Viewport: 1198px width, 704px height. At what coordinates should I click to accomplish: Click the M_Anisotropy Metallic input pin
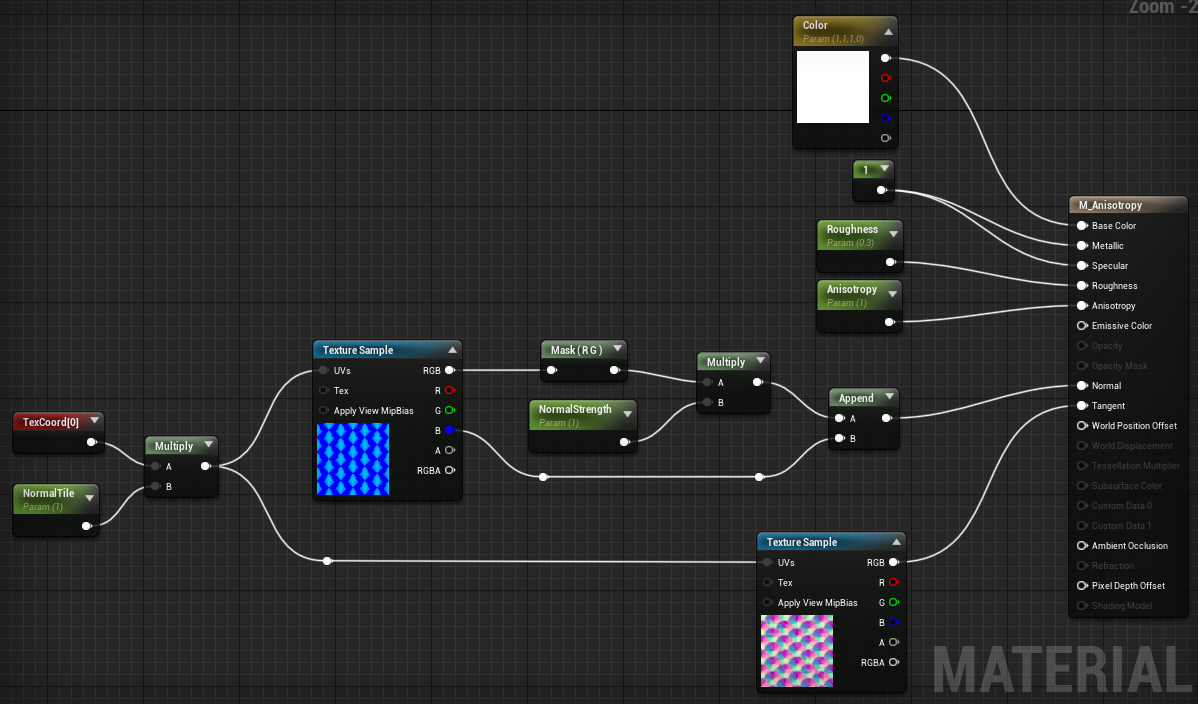pos(1082,245)
